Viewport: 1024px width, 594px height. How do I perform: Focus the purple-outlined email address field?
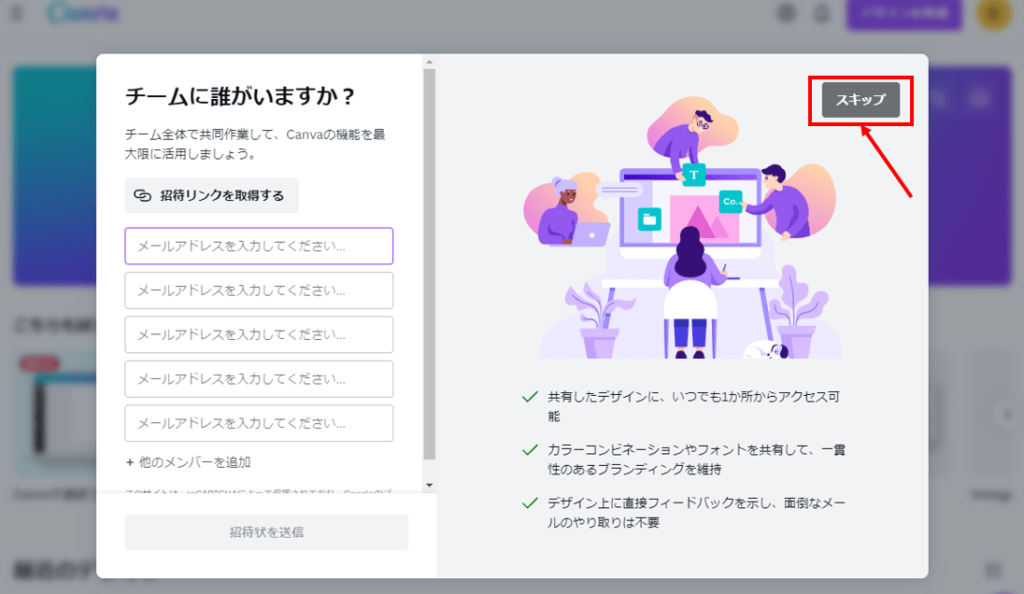(259, 246)
